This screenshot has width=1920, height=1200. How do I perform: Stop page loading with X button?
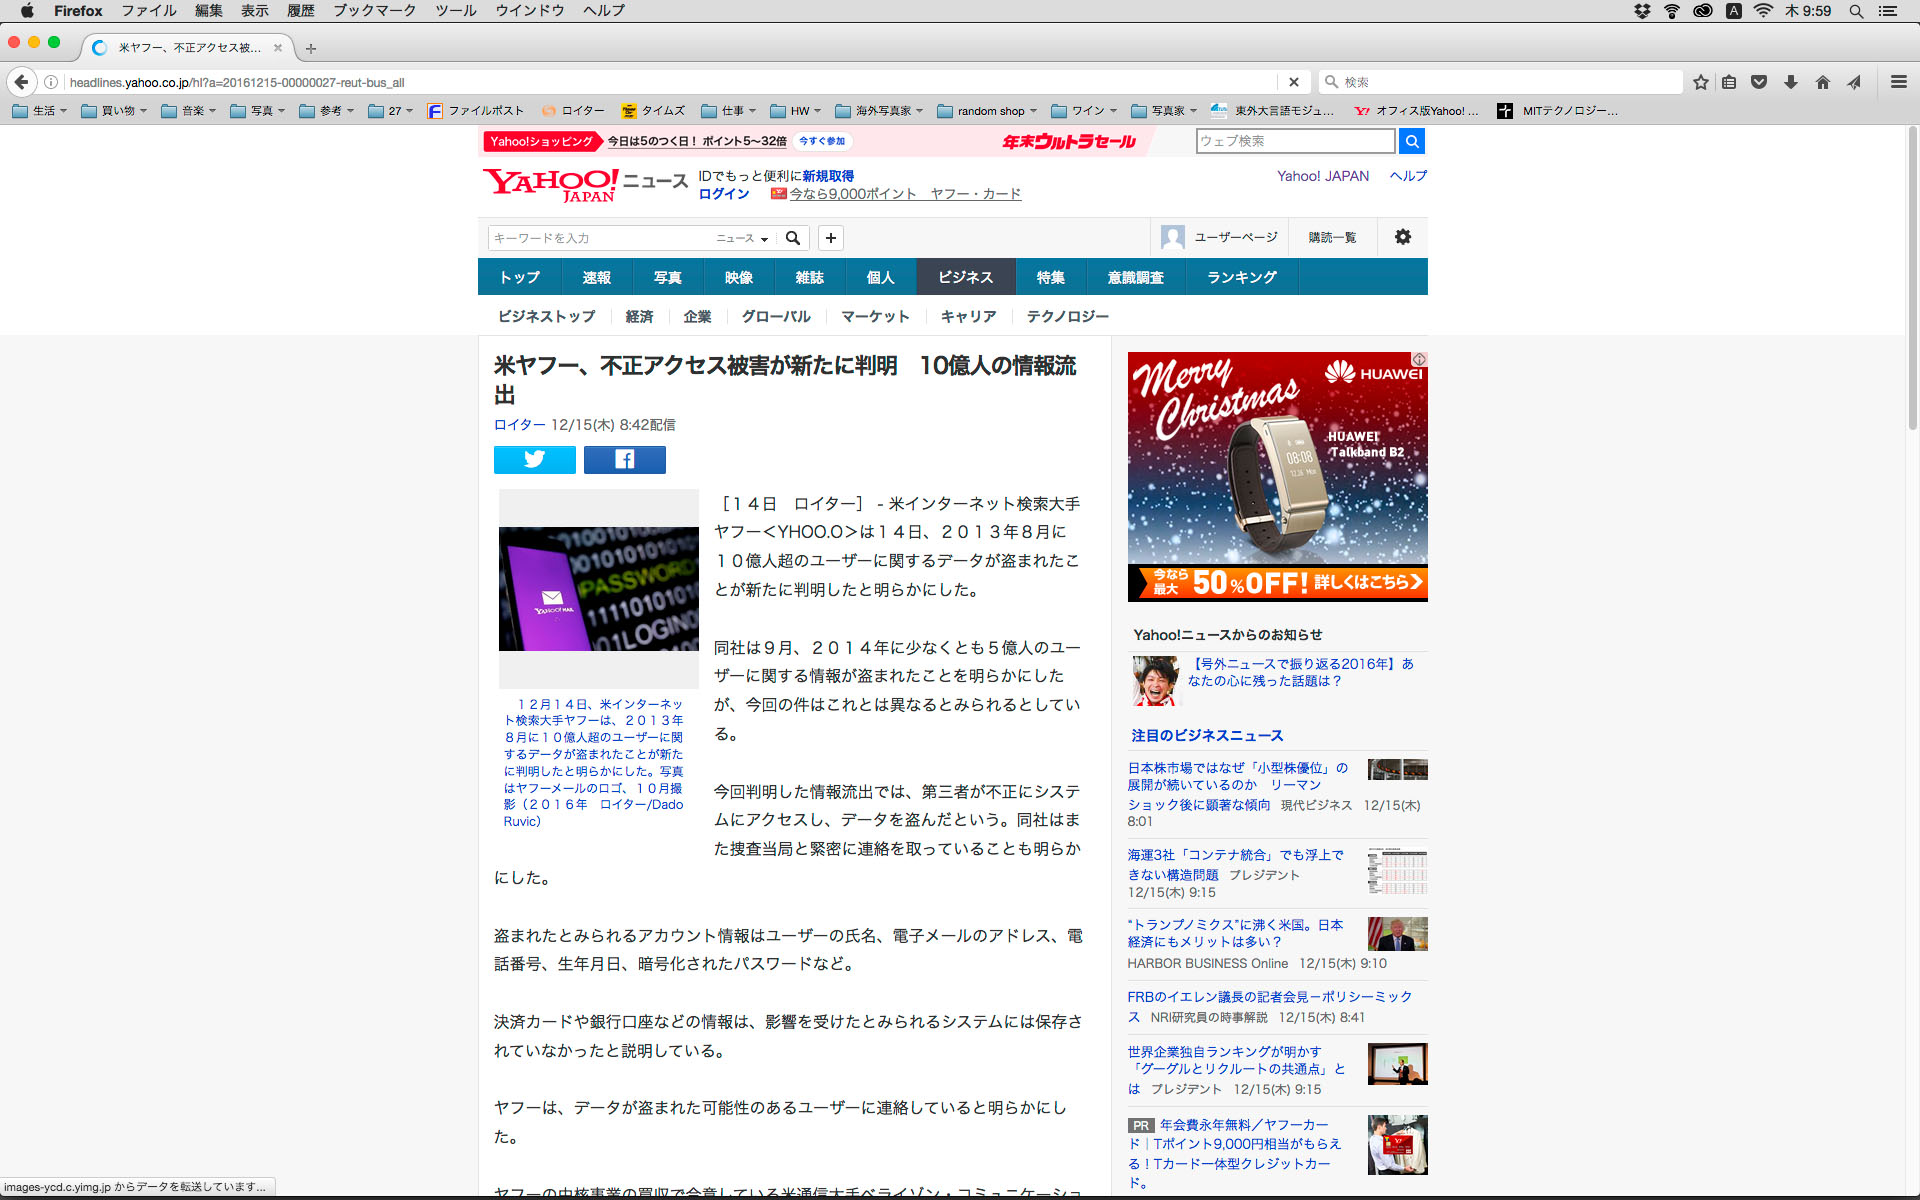[1293, 82]
